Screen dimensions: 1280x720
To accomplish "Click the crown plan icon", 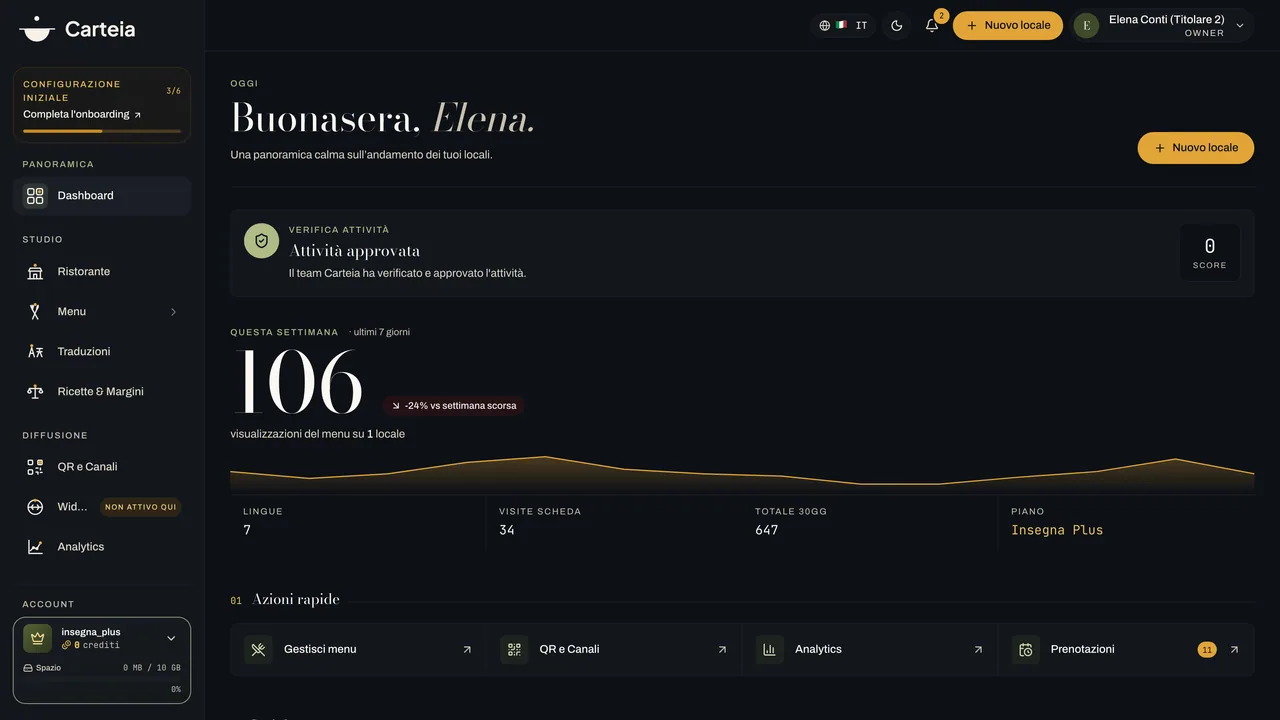I will click(37, 638).
